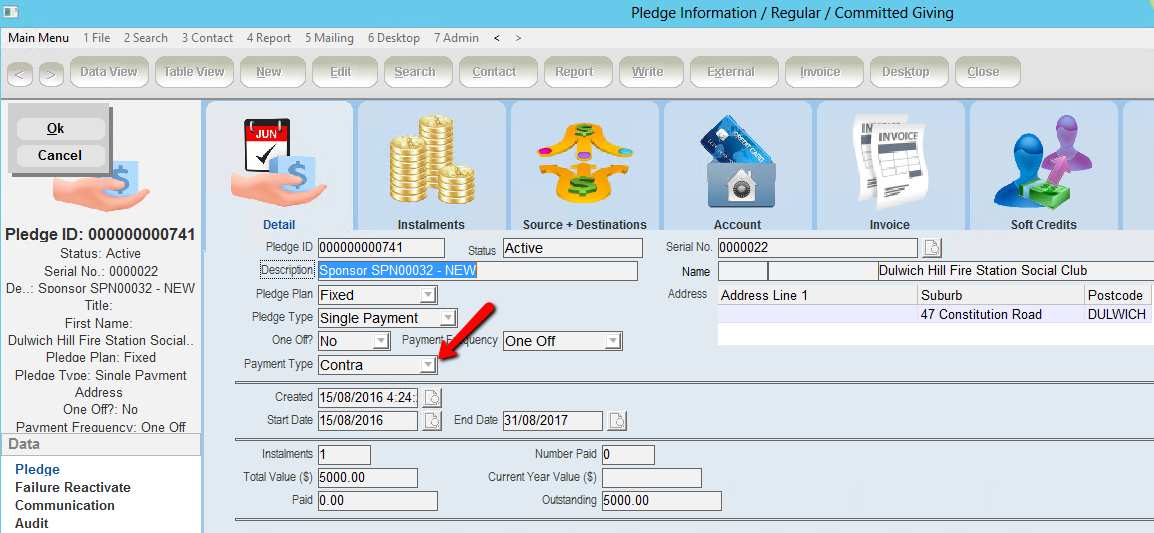Screen dimensions: 1154x533
Task: Open the 4 Report menu
Action: [x=268, y=38]
